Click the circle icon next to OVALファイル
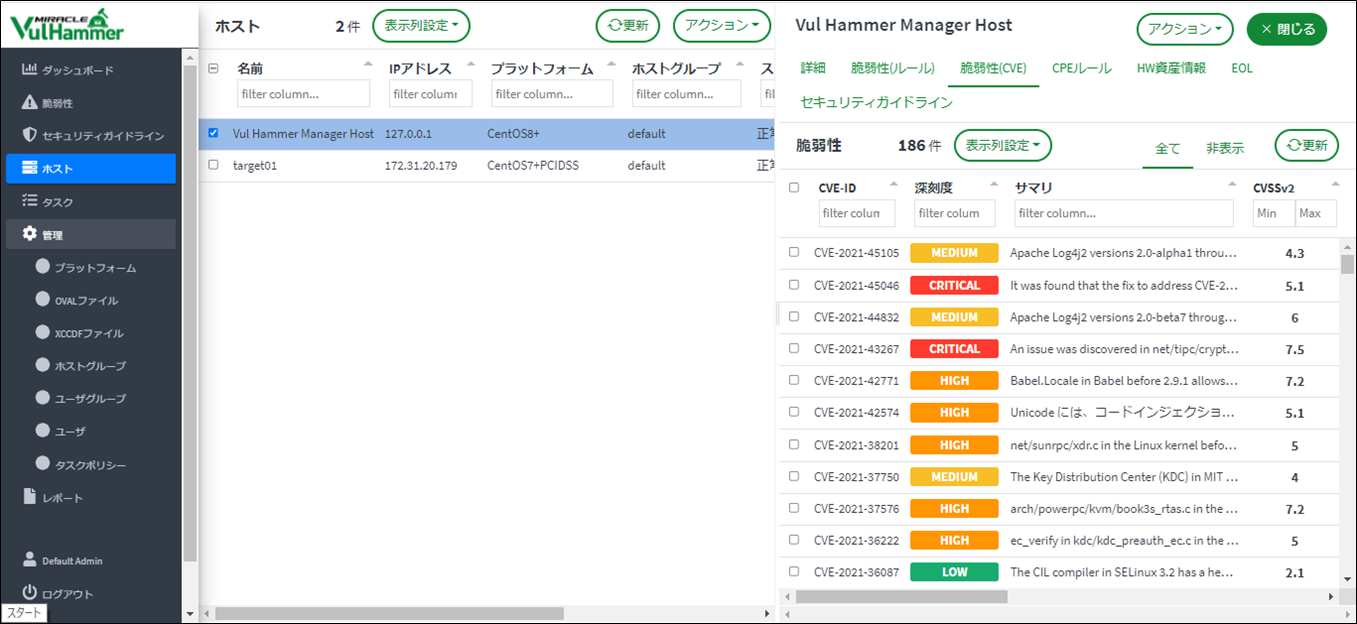The width and height of the screenshot is (1357, 624). pyautogui.click(x=42, y=299)
